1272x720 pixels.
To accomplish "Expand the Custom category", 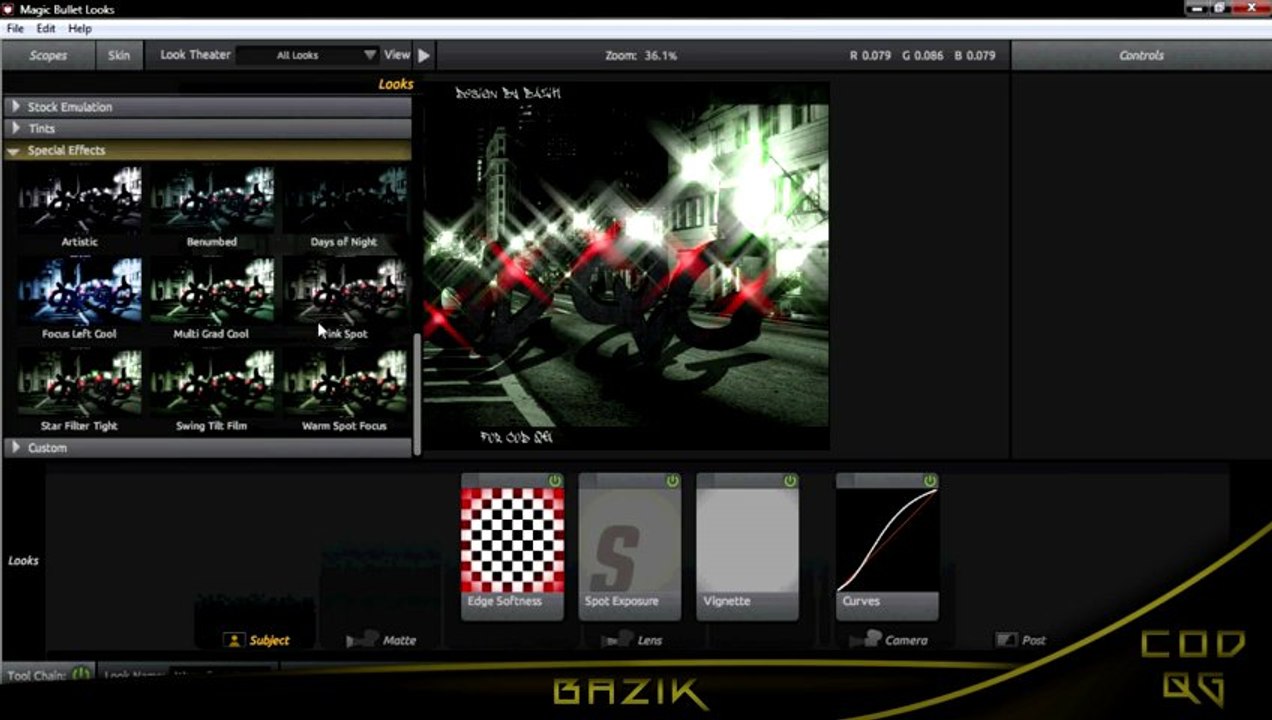I will pos(208,448).
